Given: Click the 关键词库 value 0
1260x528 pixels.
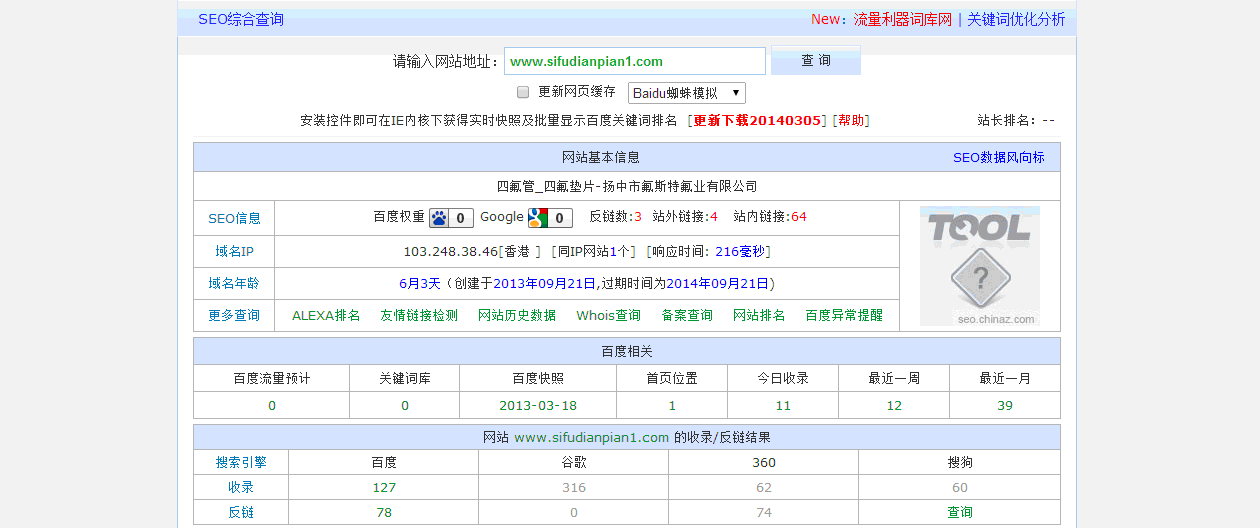Looking at the screenshot, I should coord(405,406).
